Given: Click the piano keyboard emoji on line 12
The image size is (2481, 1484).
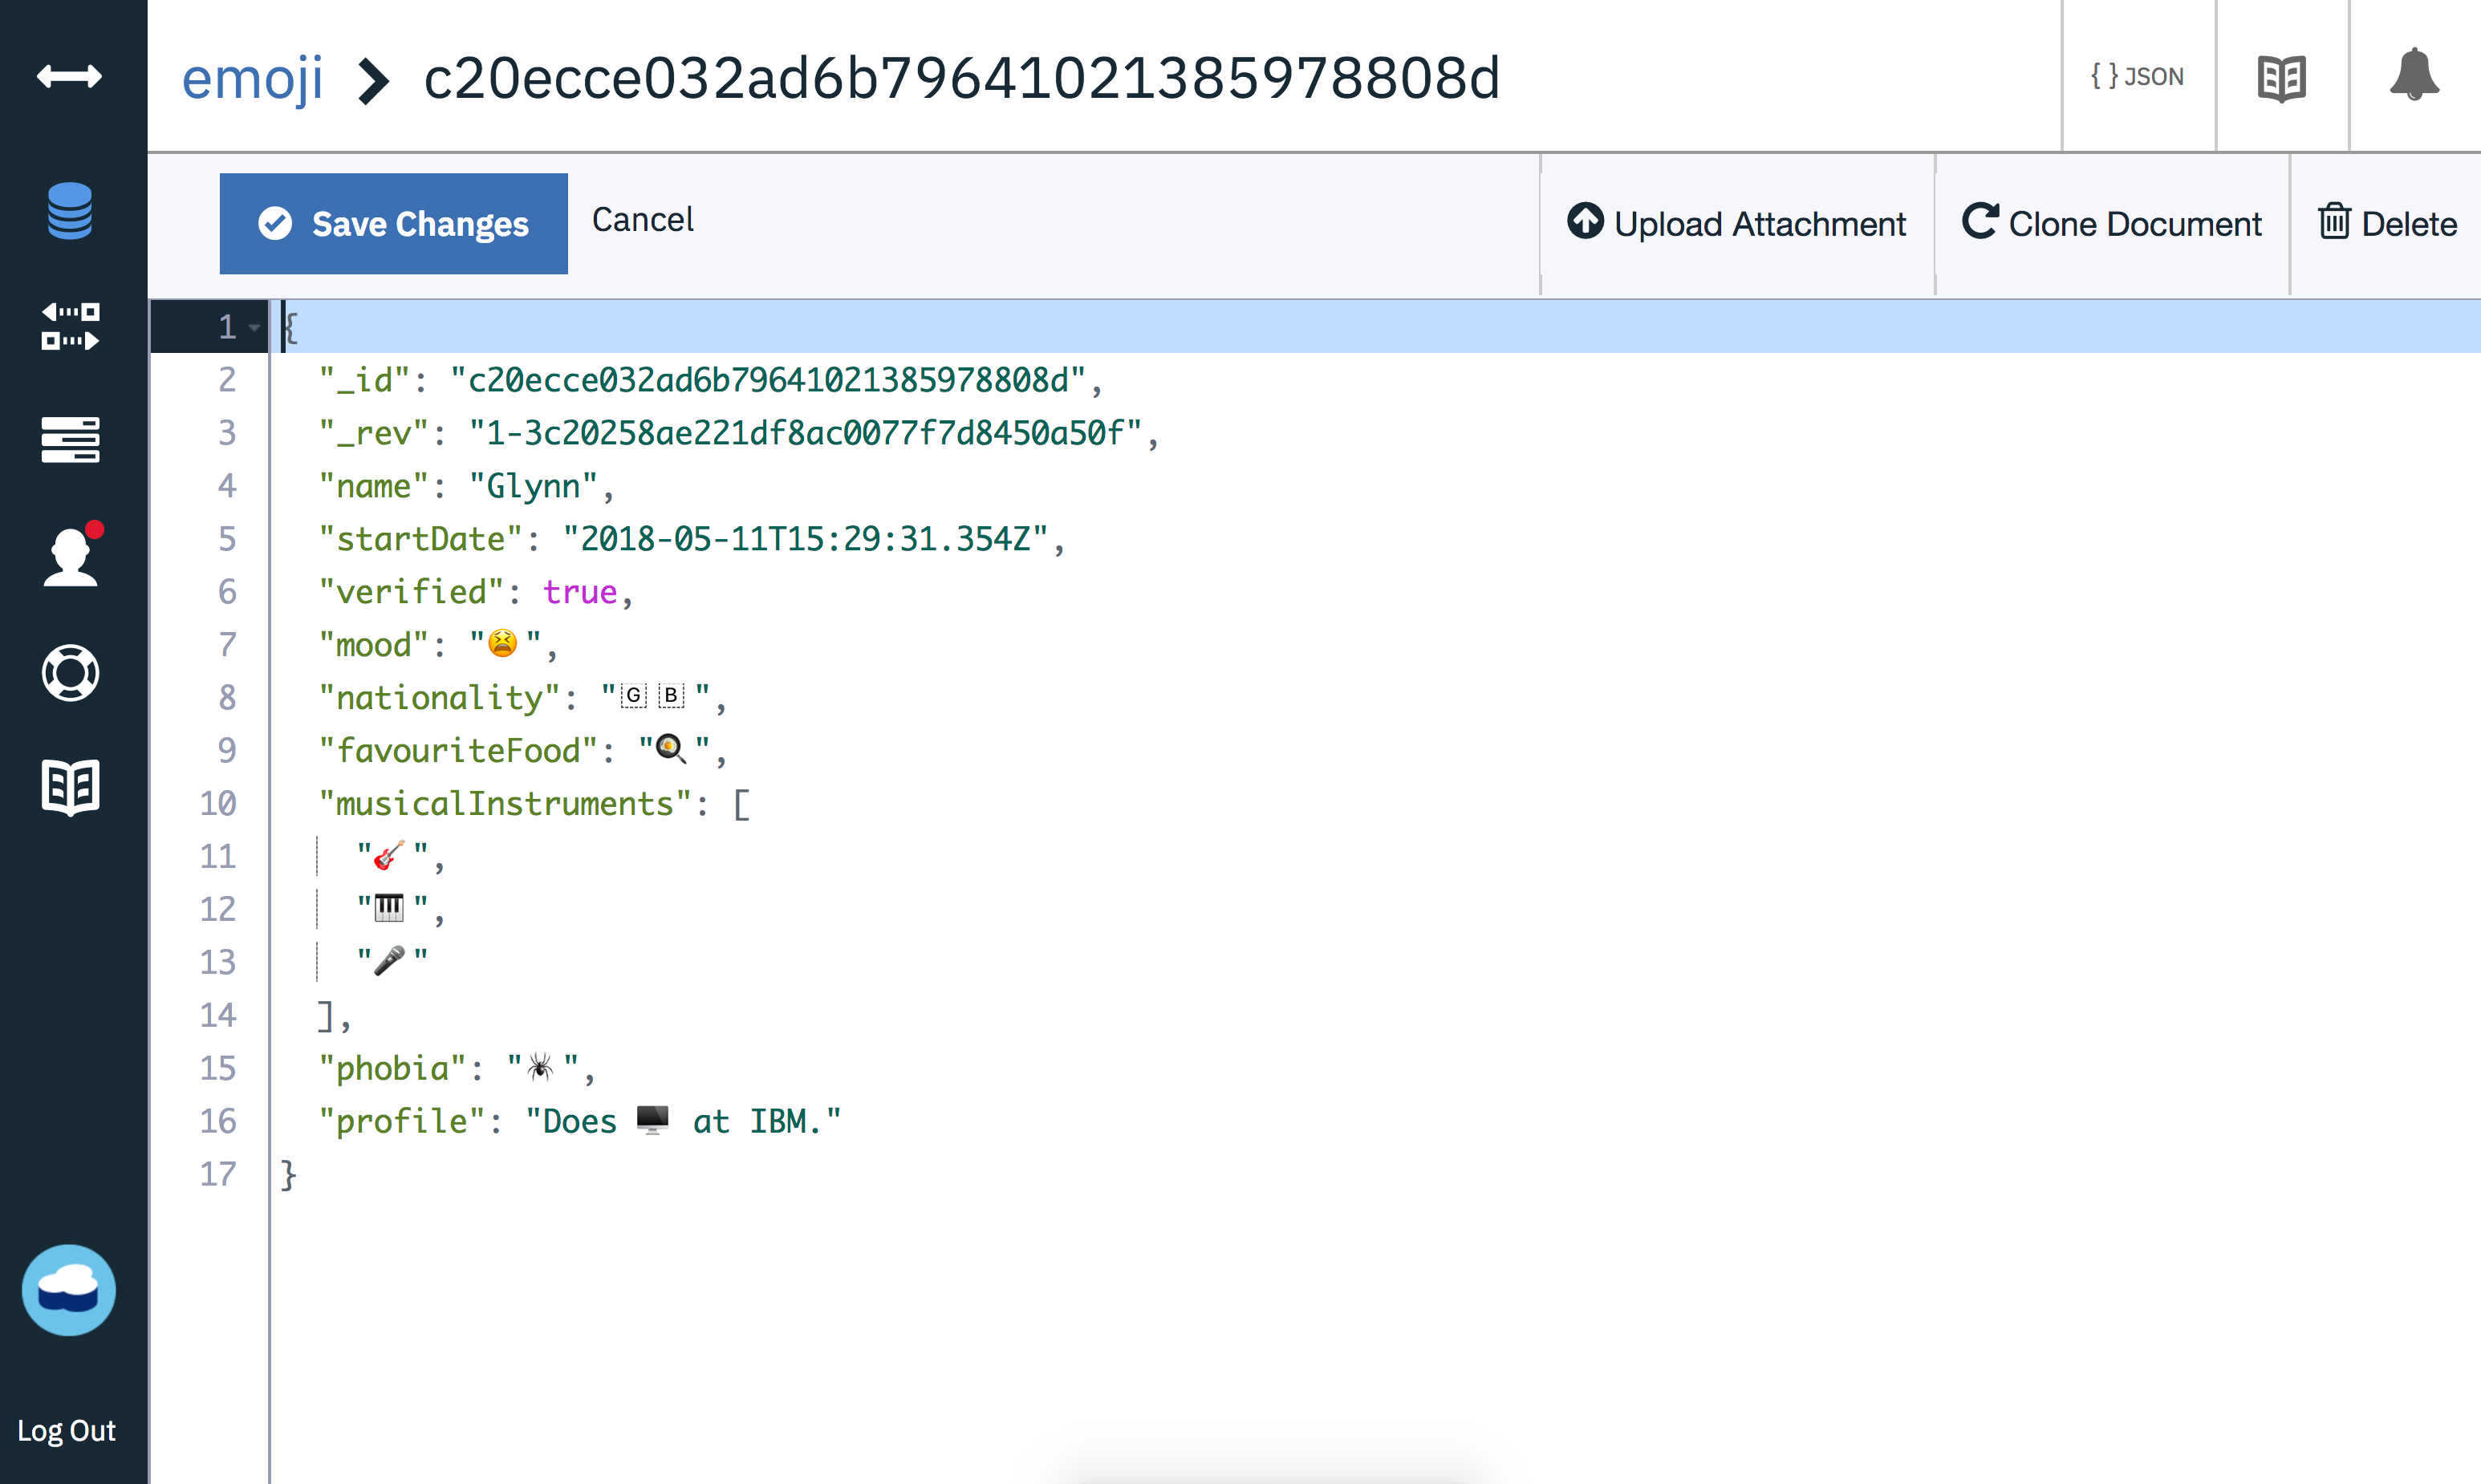Looking at the screenshot, I should point(389,908).
